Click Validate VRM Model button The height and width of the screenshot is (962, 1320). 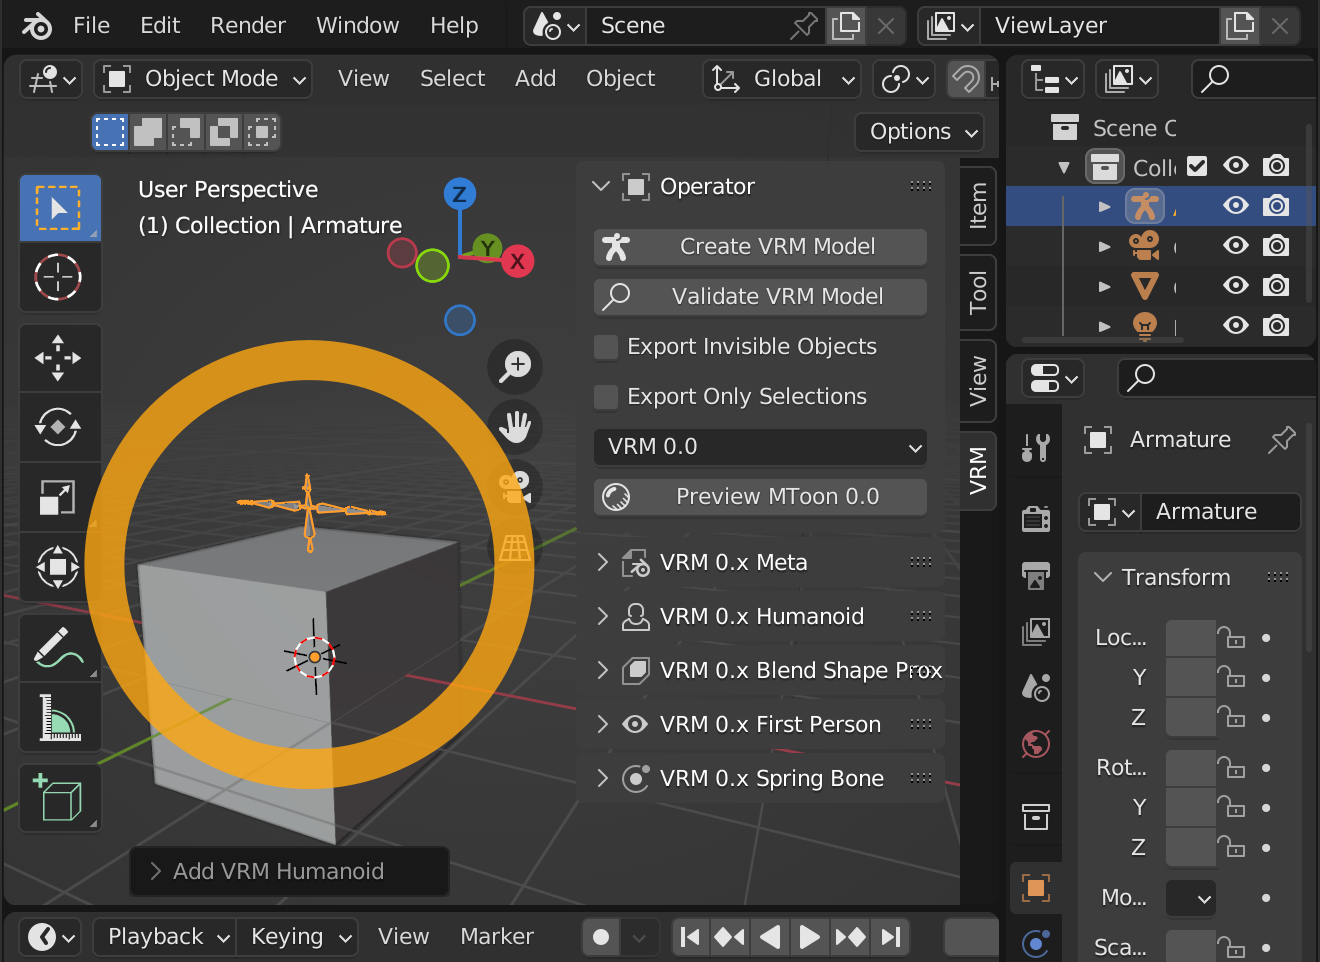pyautogui.click(x=760, y=297)
